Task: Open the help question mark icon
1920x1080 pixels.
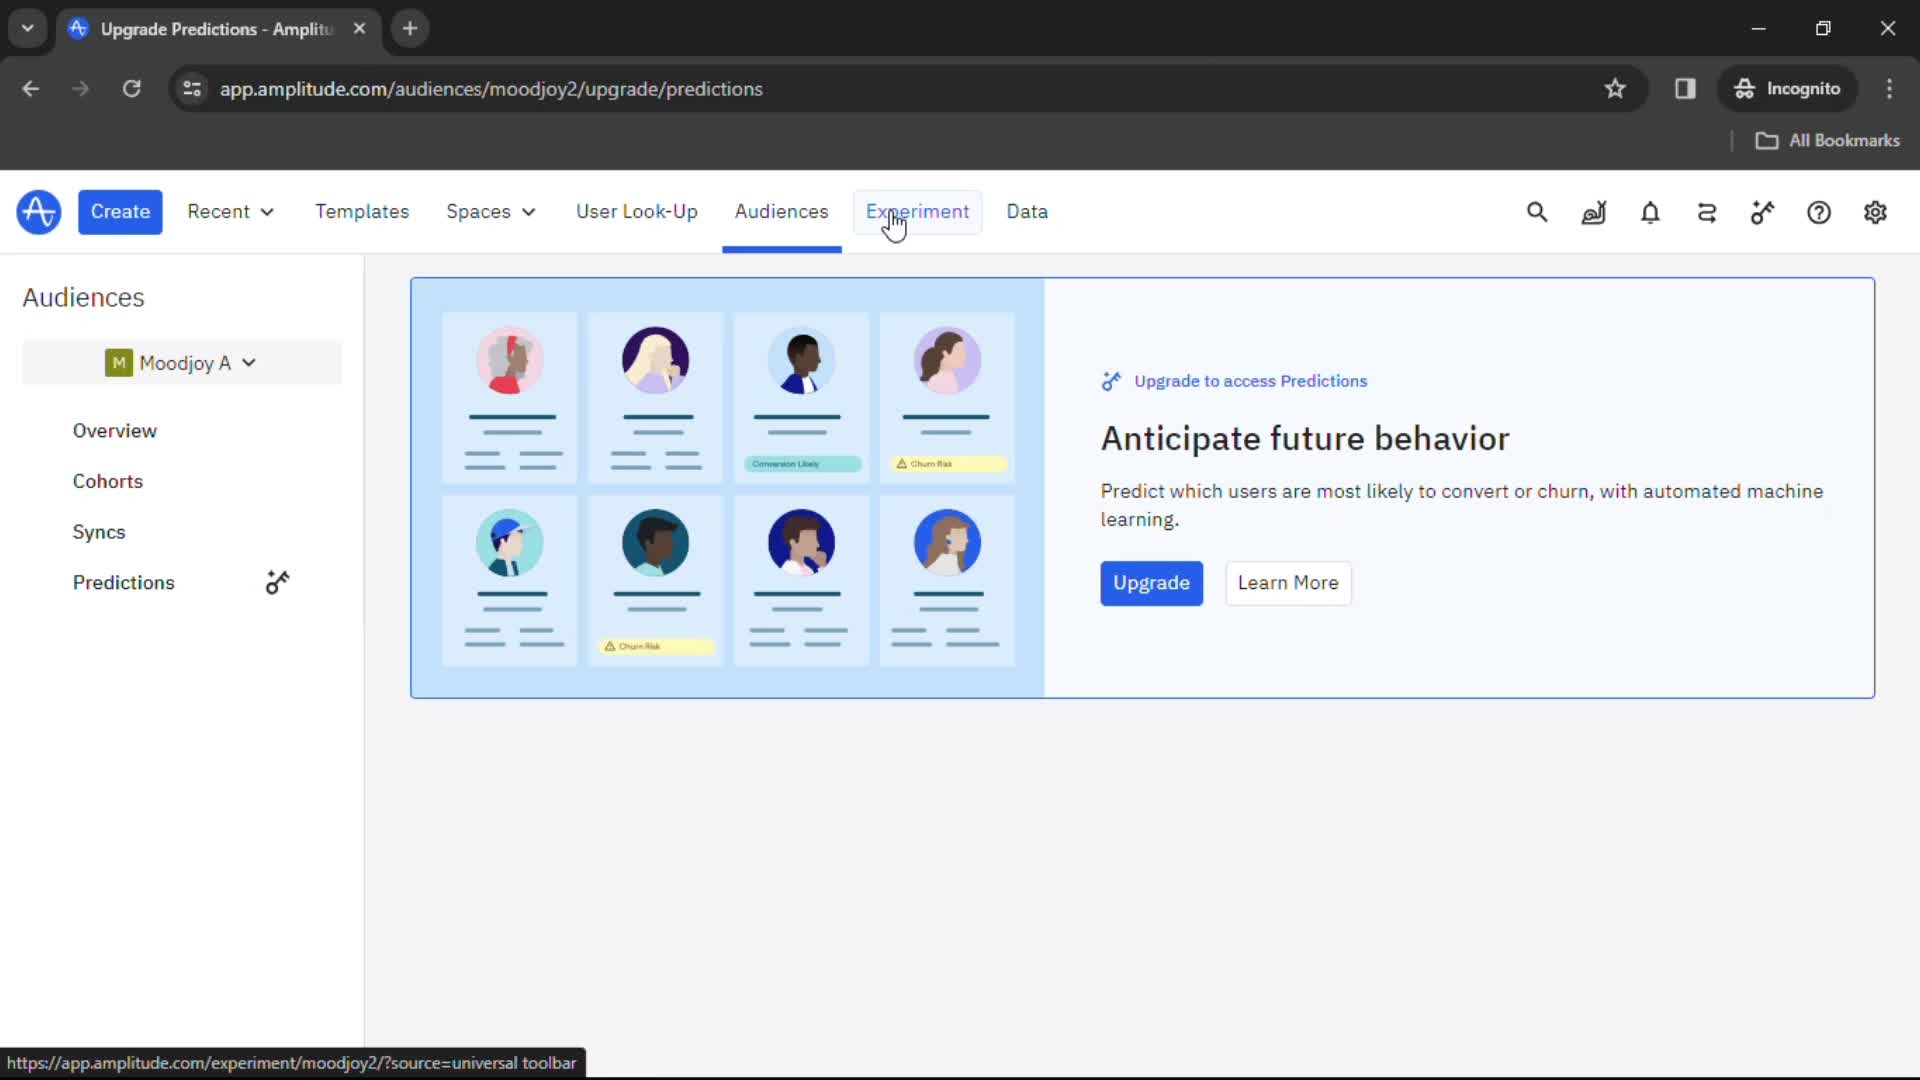Action: pos(1819,212)
